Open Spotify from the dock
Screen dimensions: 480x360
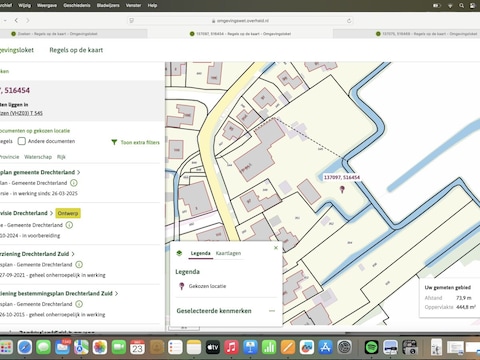click(x=371, y=347)
